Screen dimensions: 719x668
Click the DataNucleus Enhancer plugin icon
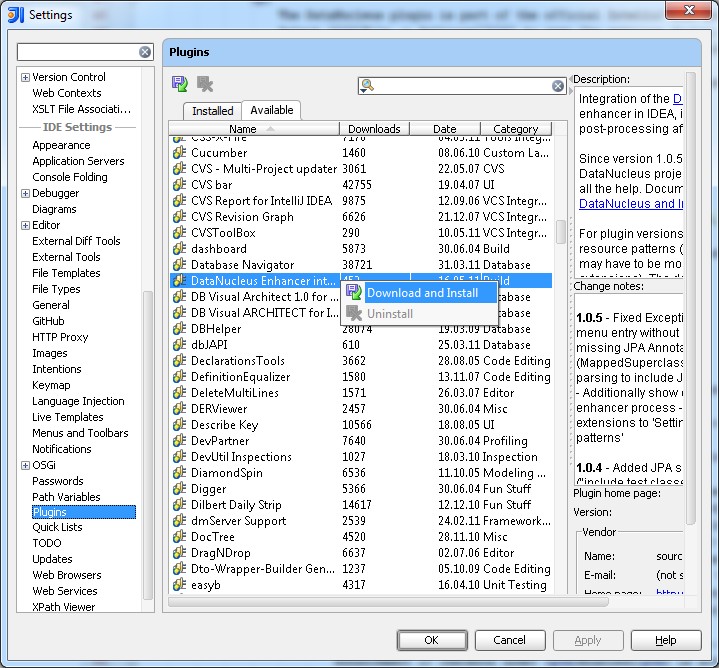[x=179, y=280]
